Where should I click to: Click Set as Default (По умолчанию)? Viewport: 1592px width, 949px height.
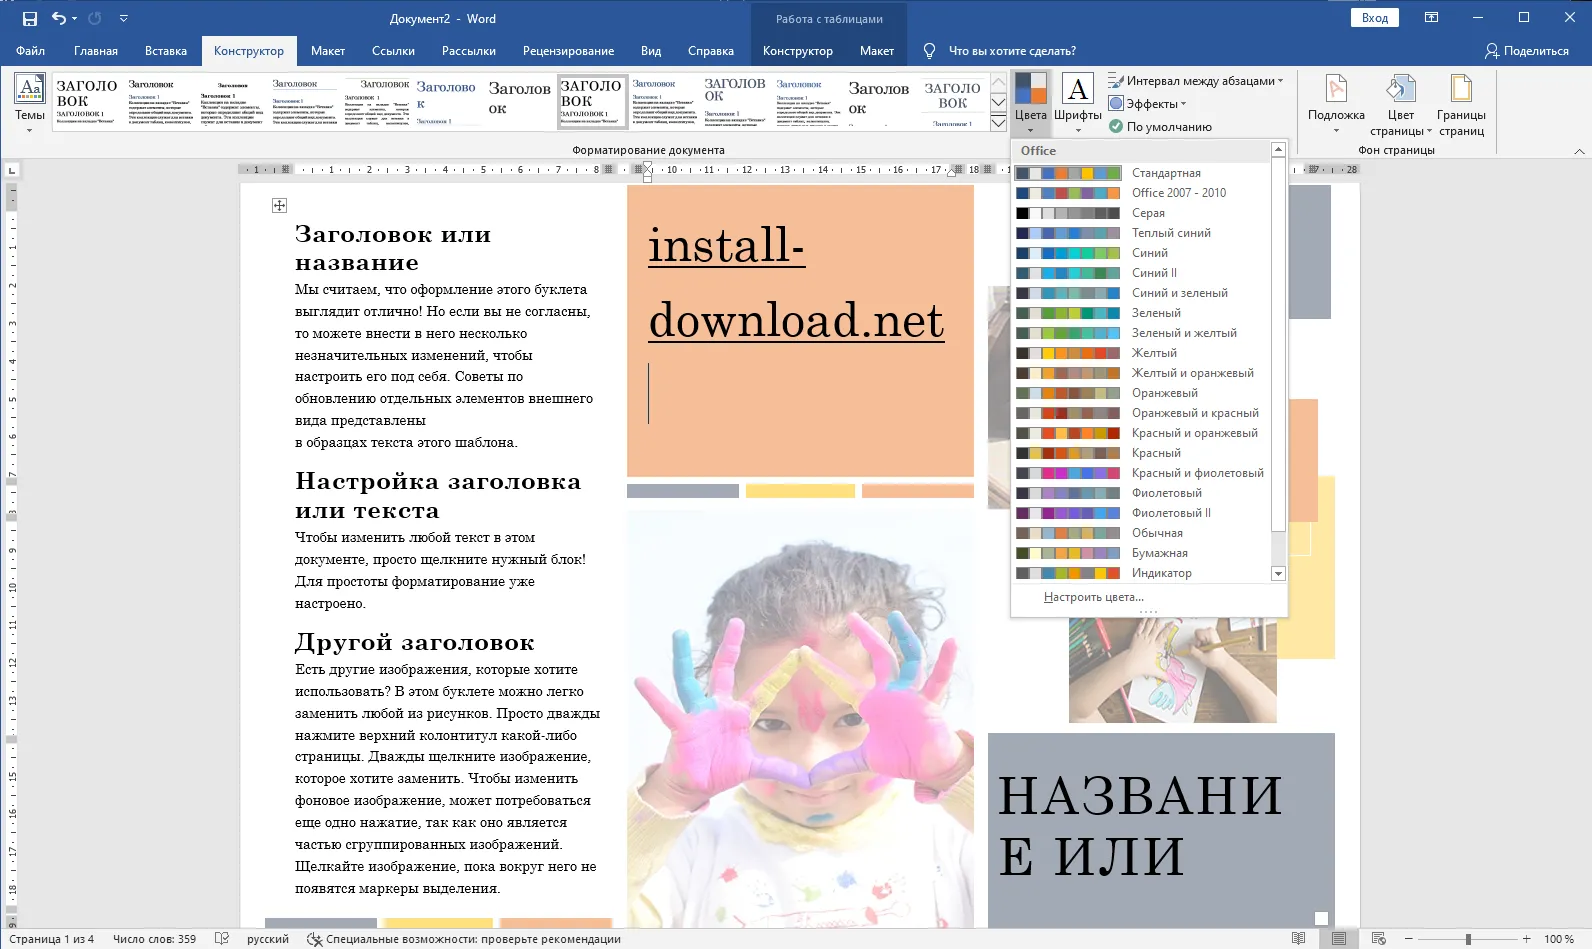pos(1160,127)
